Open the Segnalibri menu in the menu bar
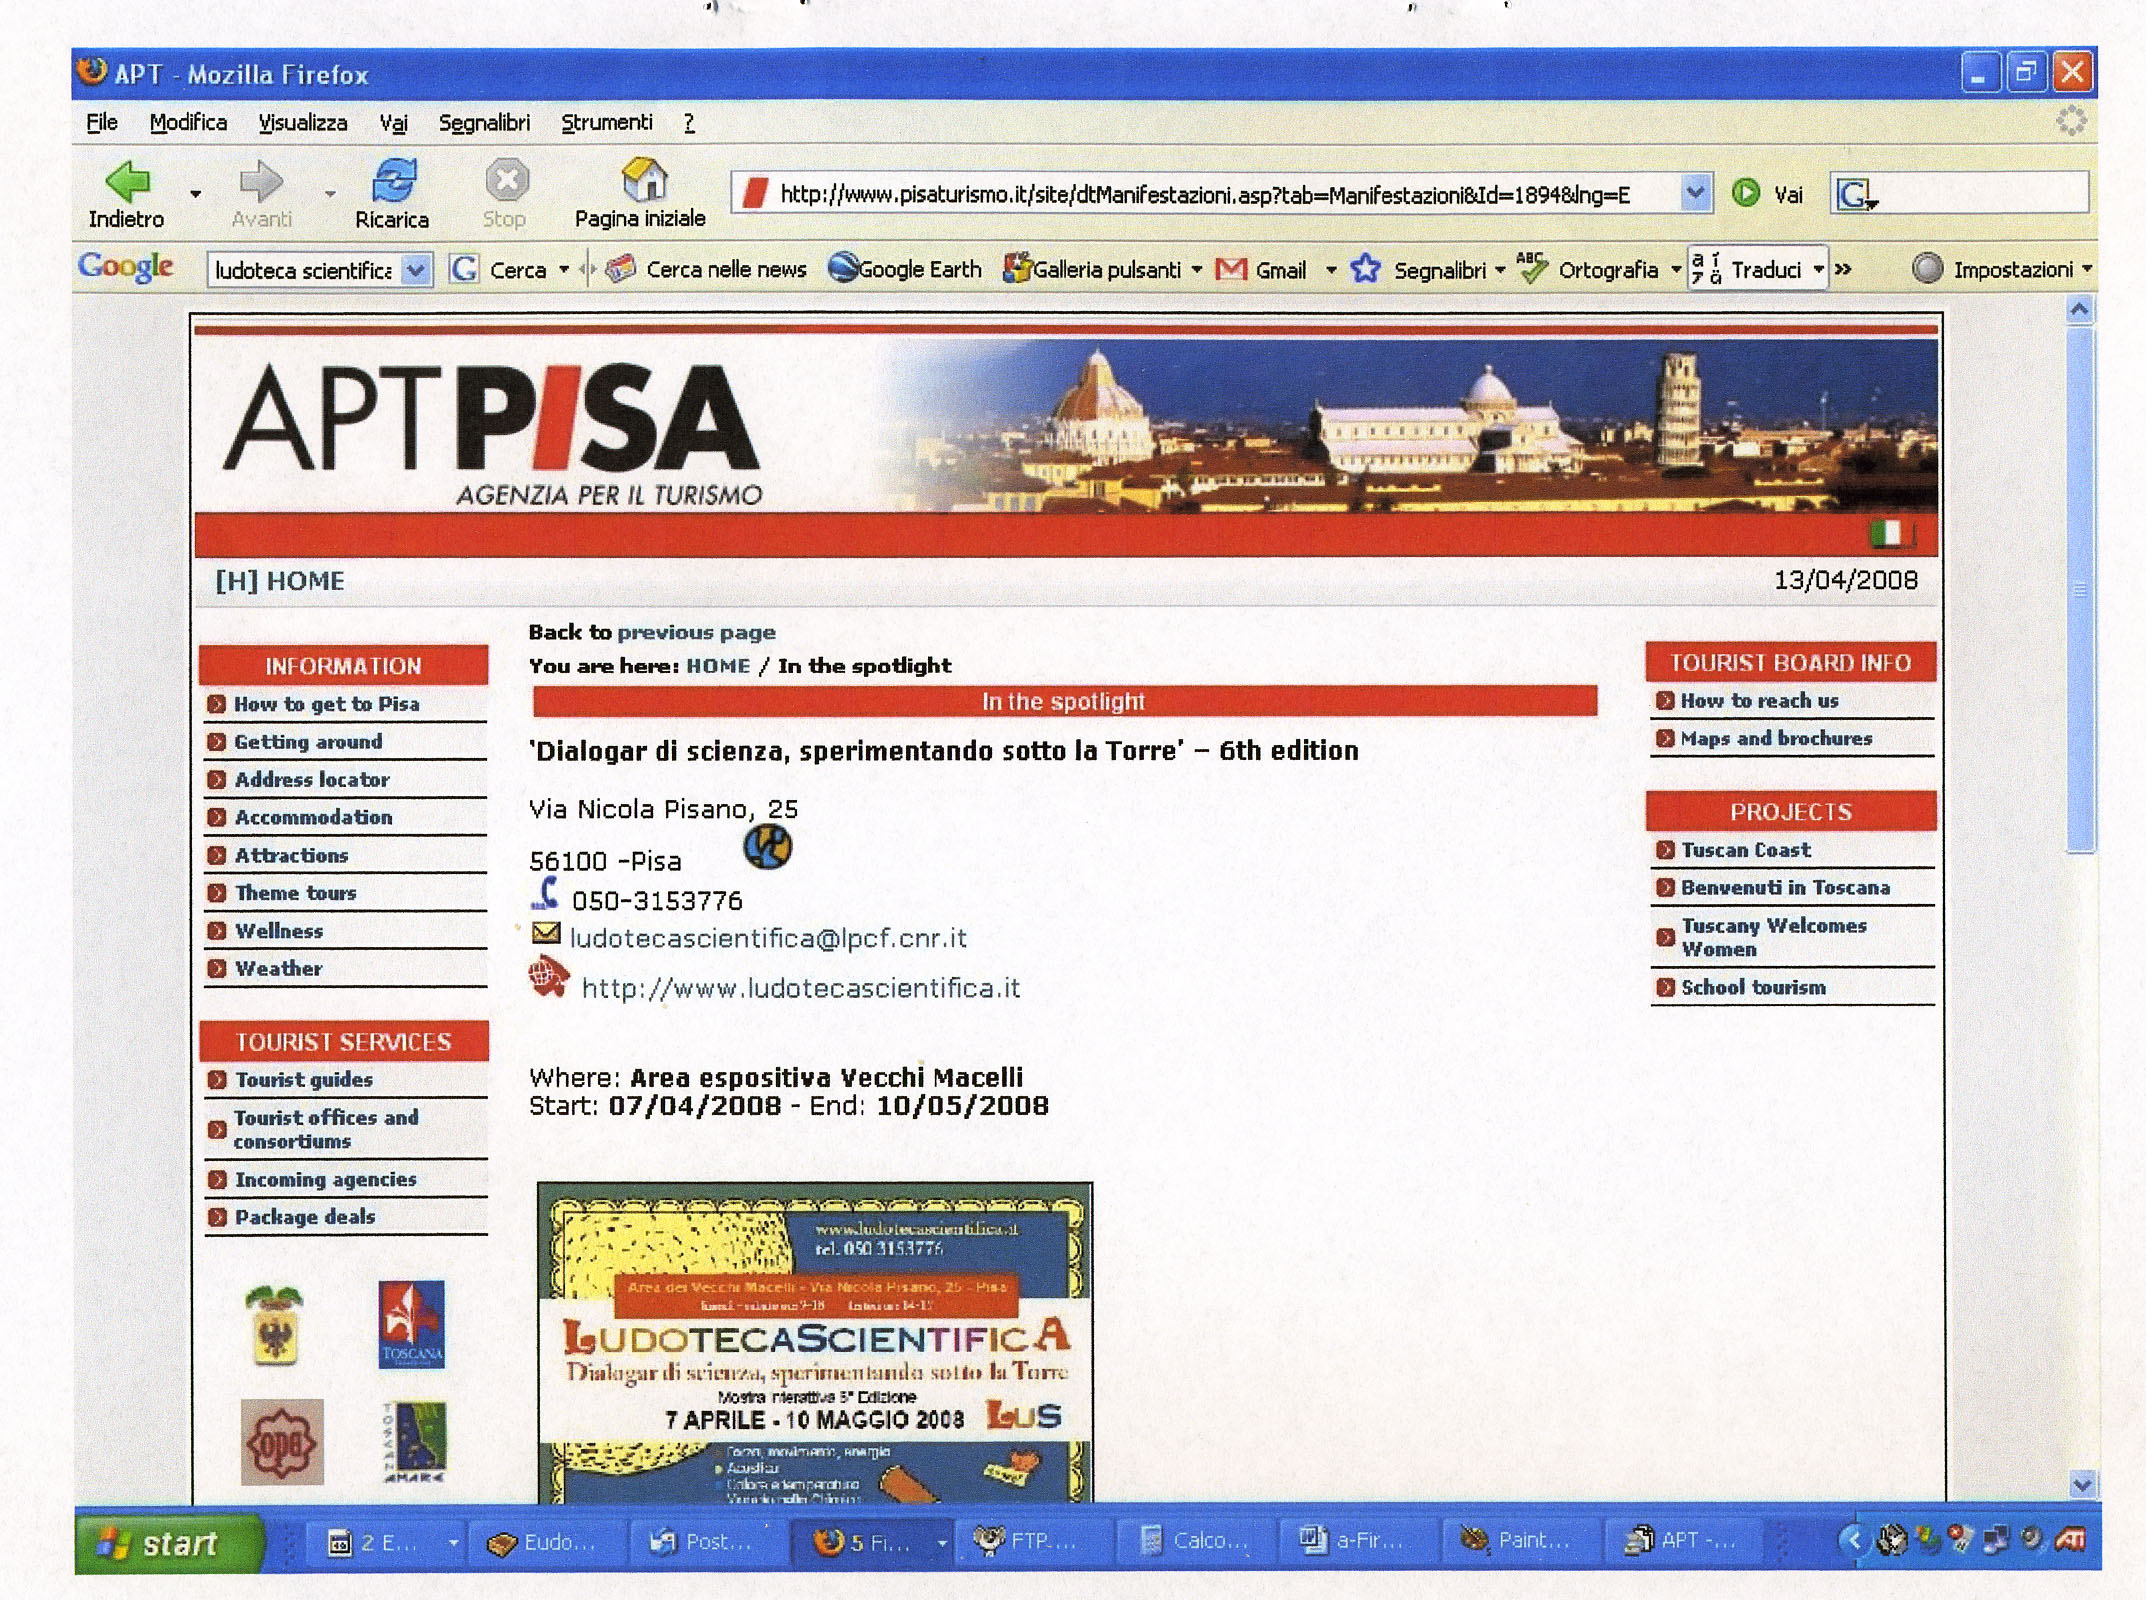2146x1600 pixels. pyautogui.click(x=484, y=123)
